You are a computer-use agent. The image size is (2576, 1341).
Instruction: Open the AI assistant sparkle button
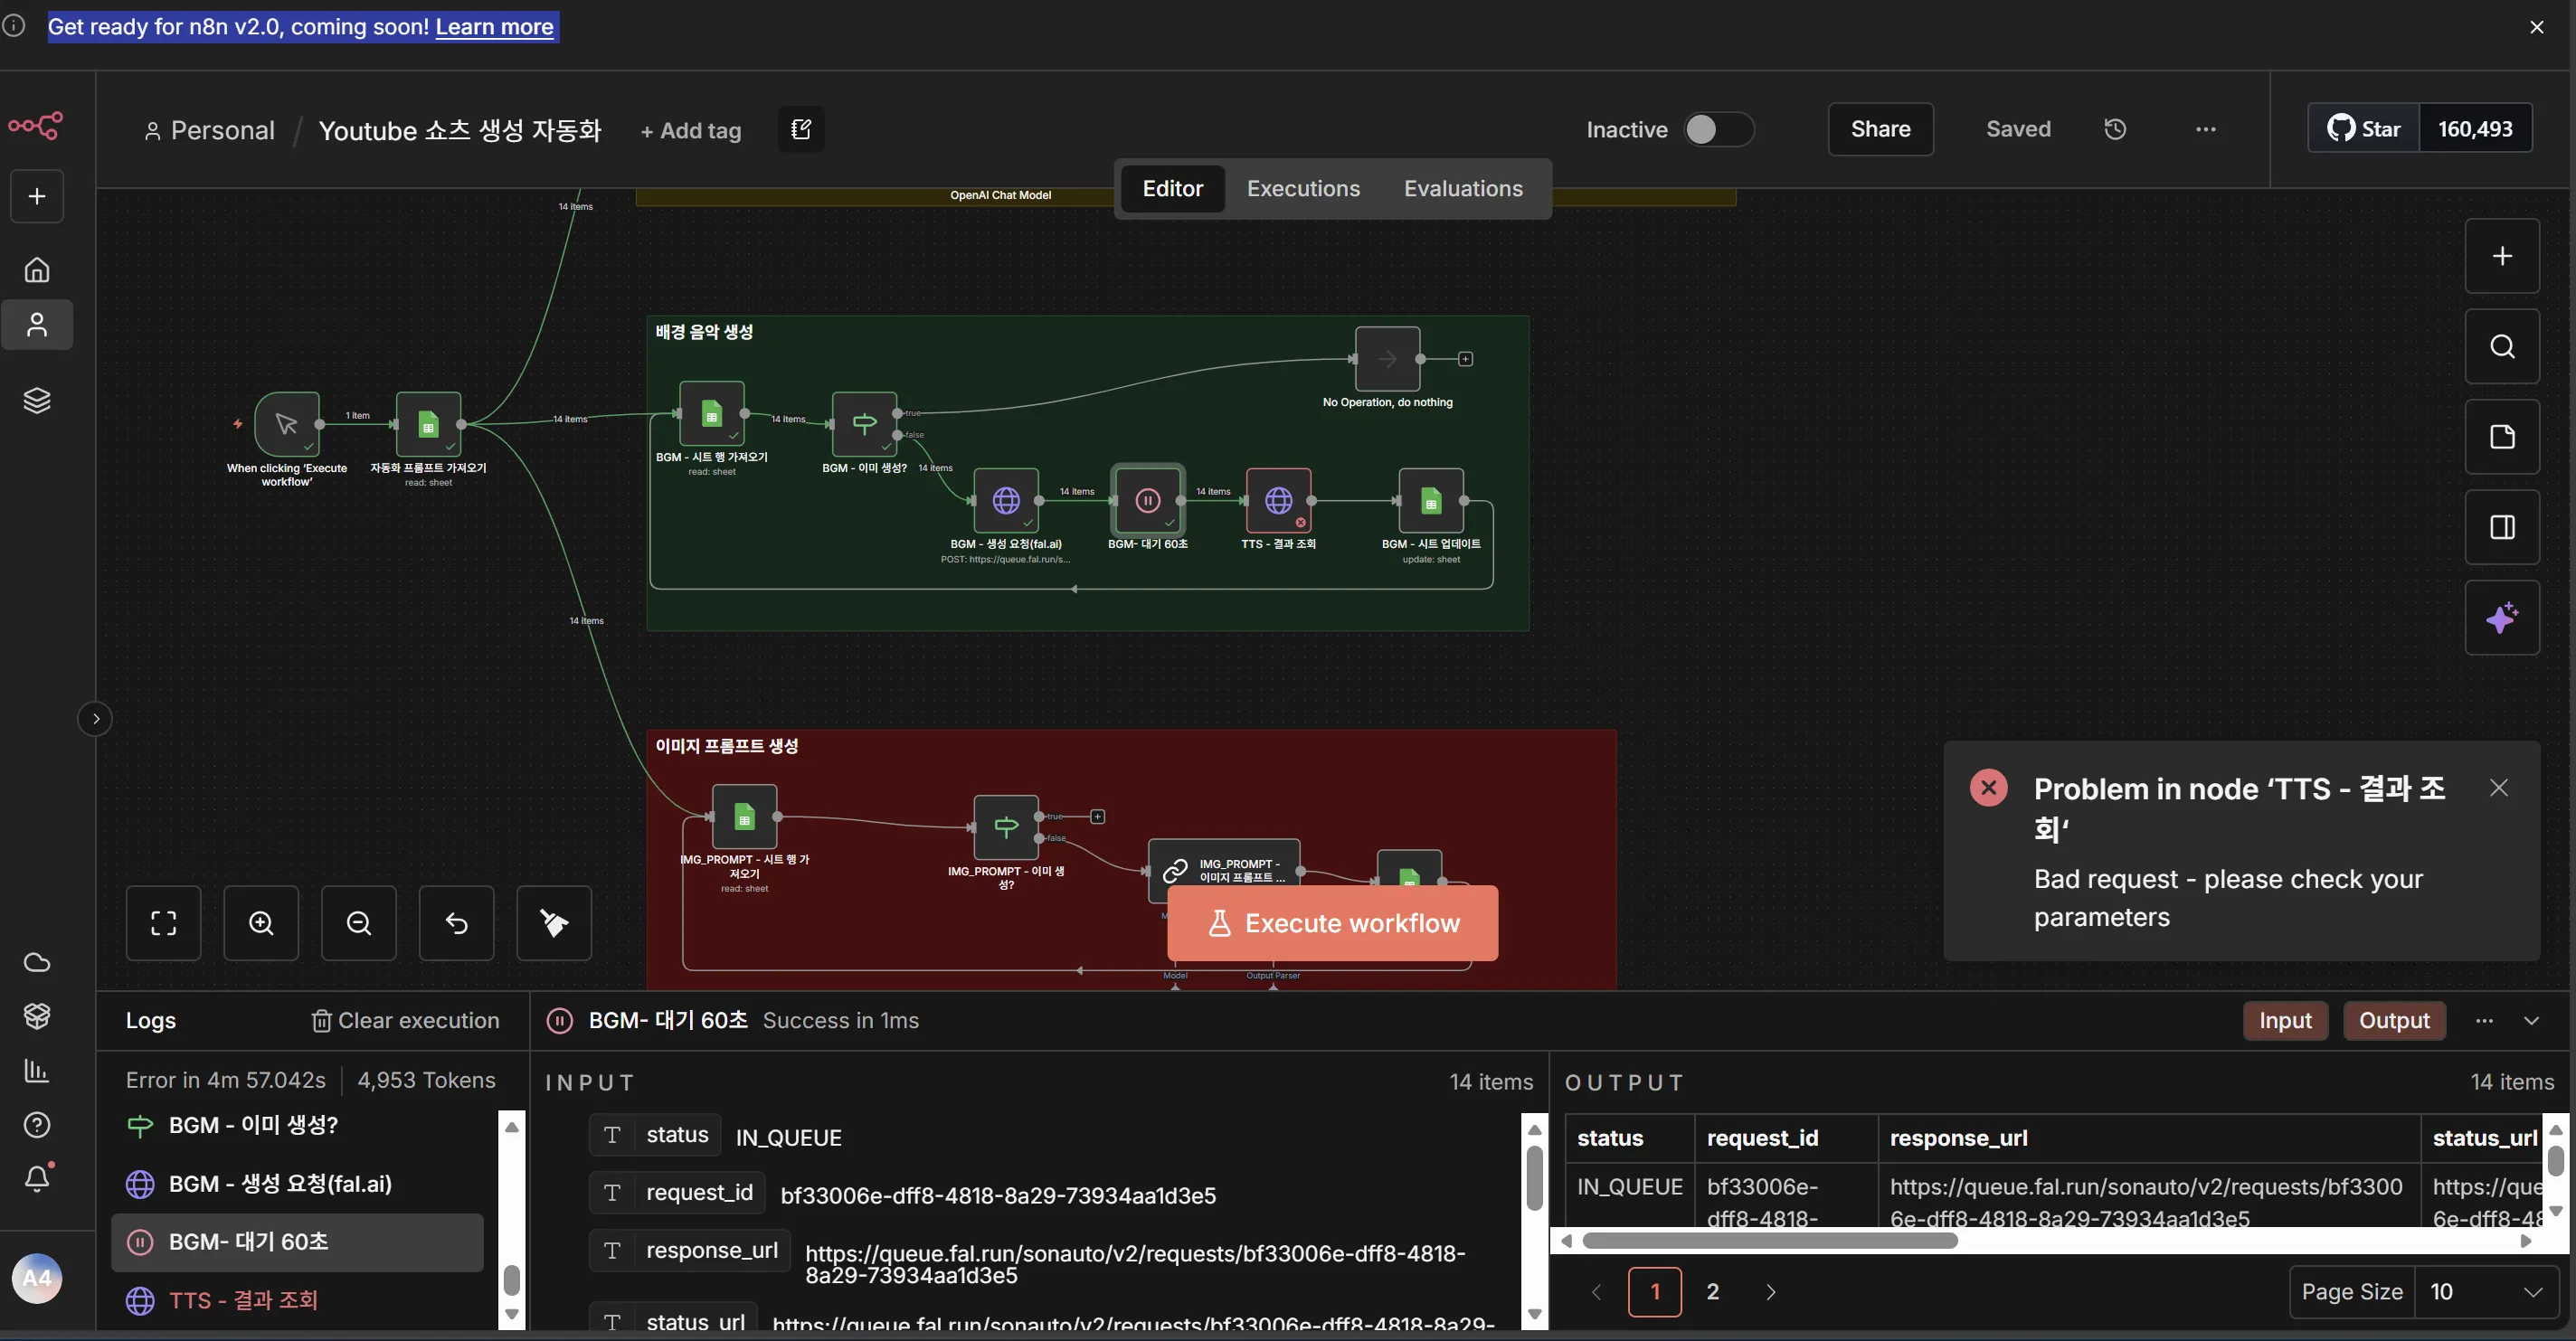(2501, 618)
